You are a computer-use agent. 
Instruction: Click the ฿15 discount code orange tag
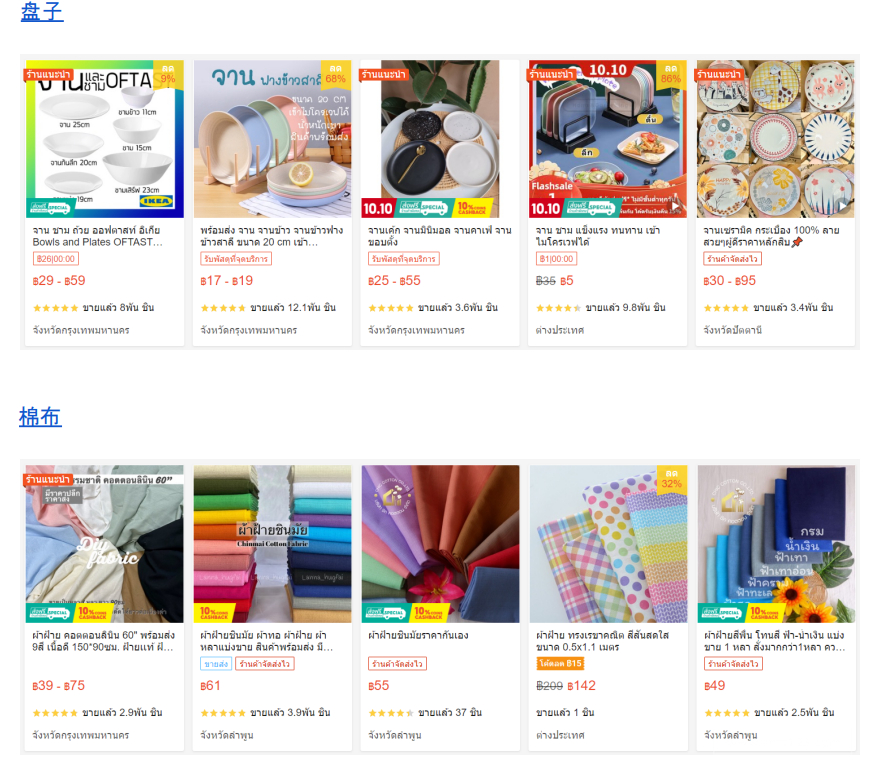pyautogui.click(x=560, y=663)
